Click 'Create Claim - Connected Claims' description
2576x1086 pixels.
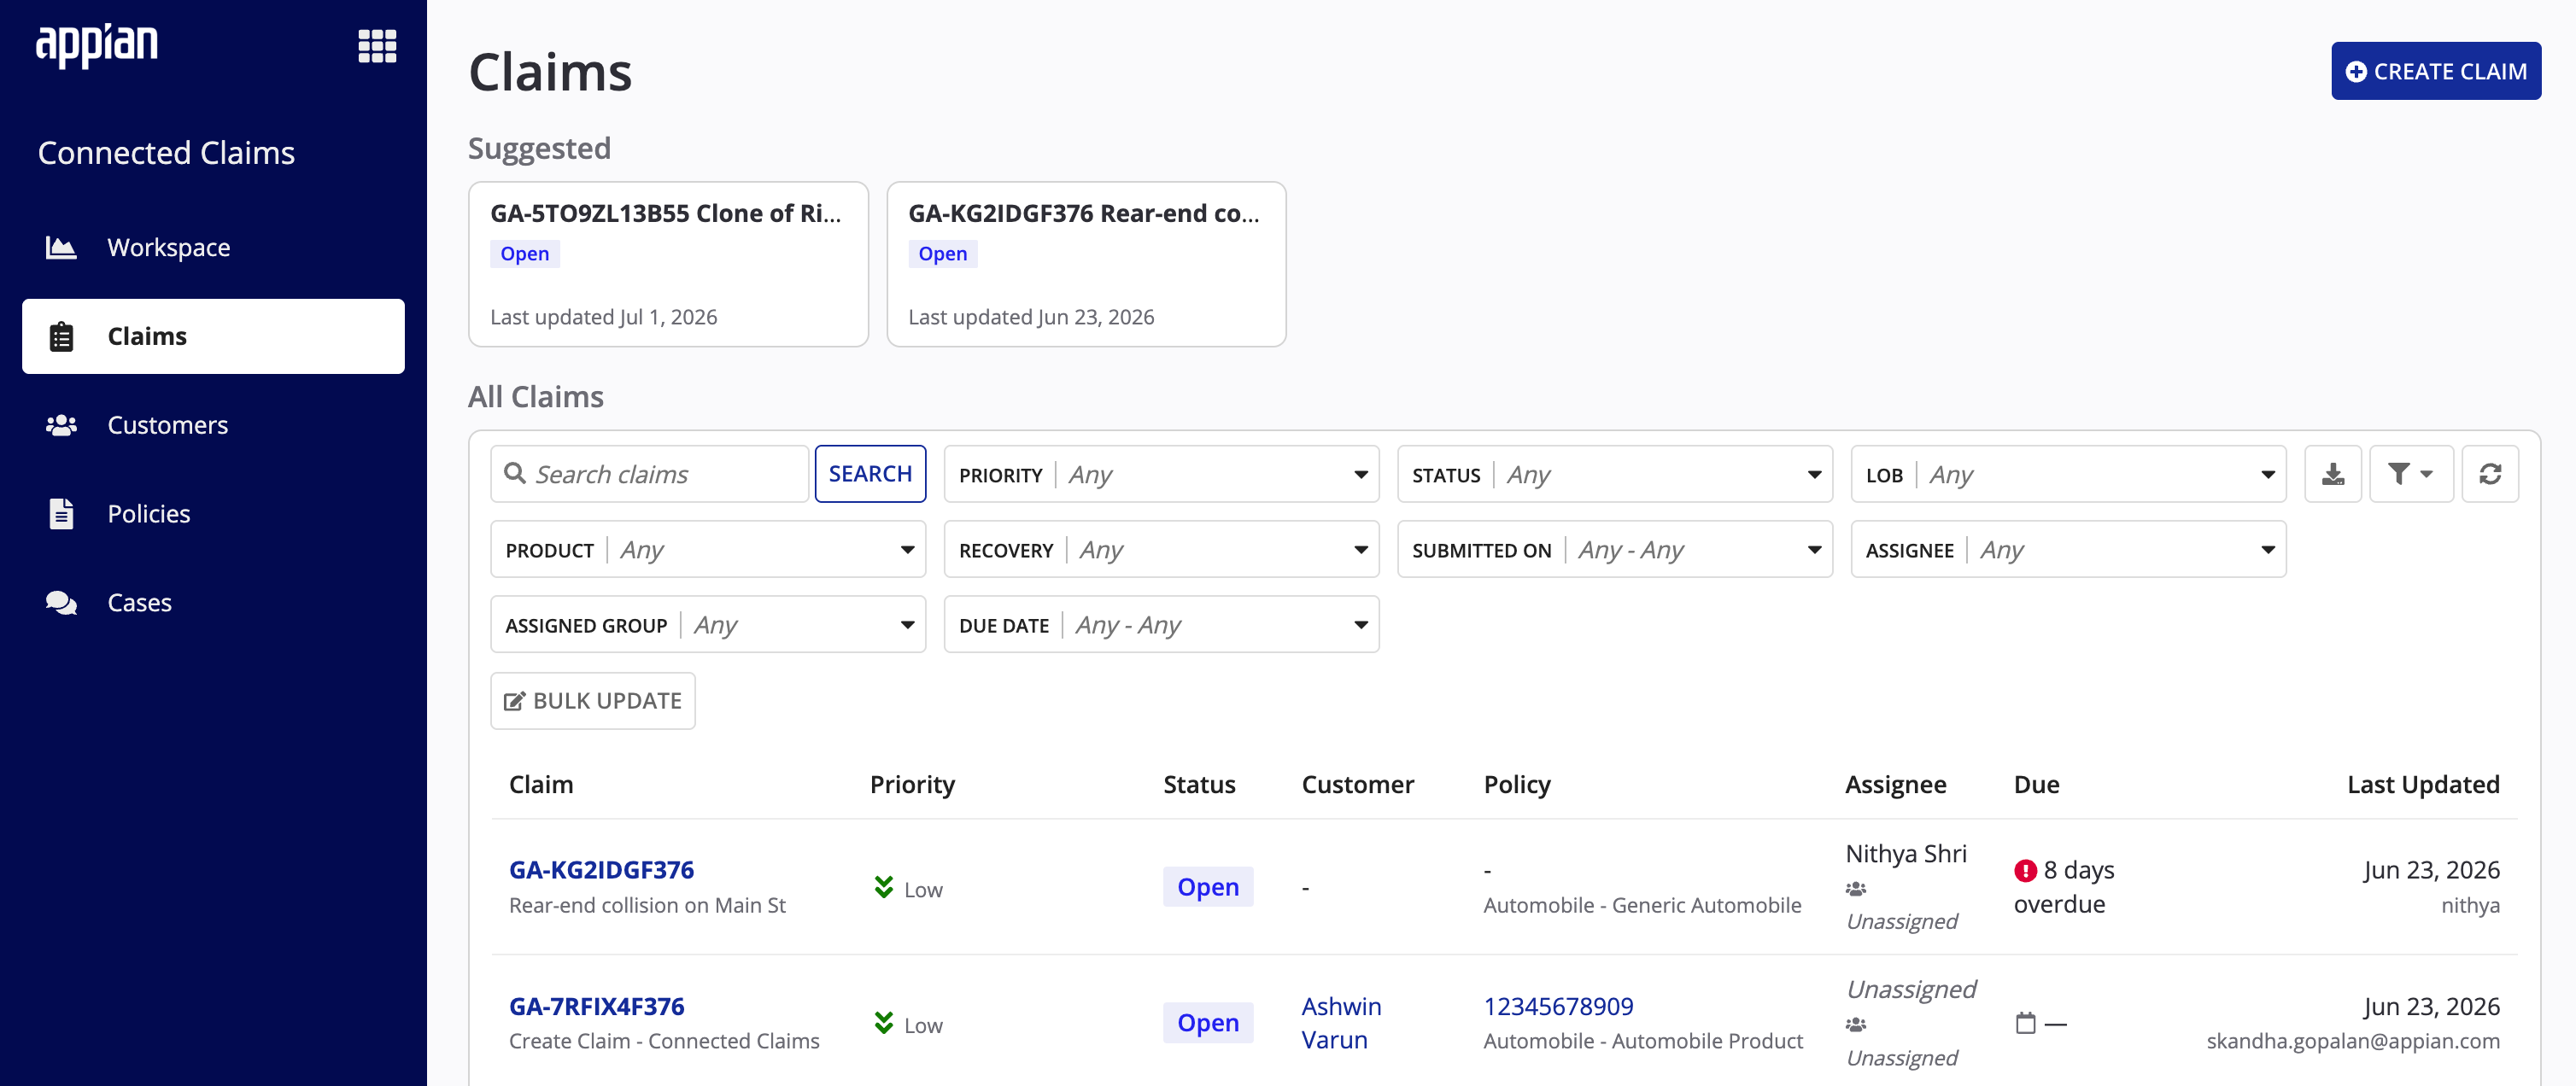[x=664, y=1041]
